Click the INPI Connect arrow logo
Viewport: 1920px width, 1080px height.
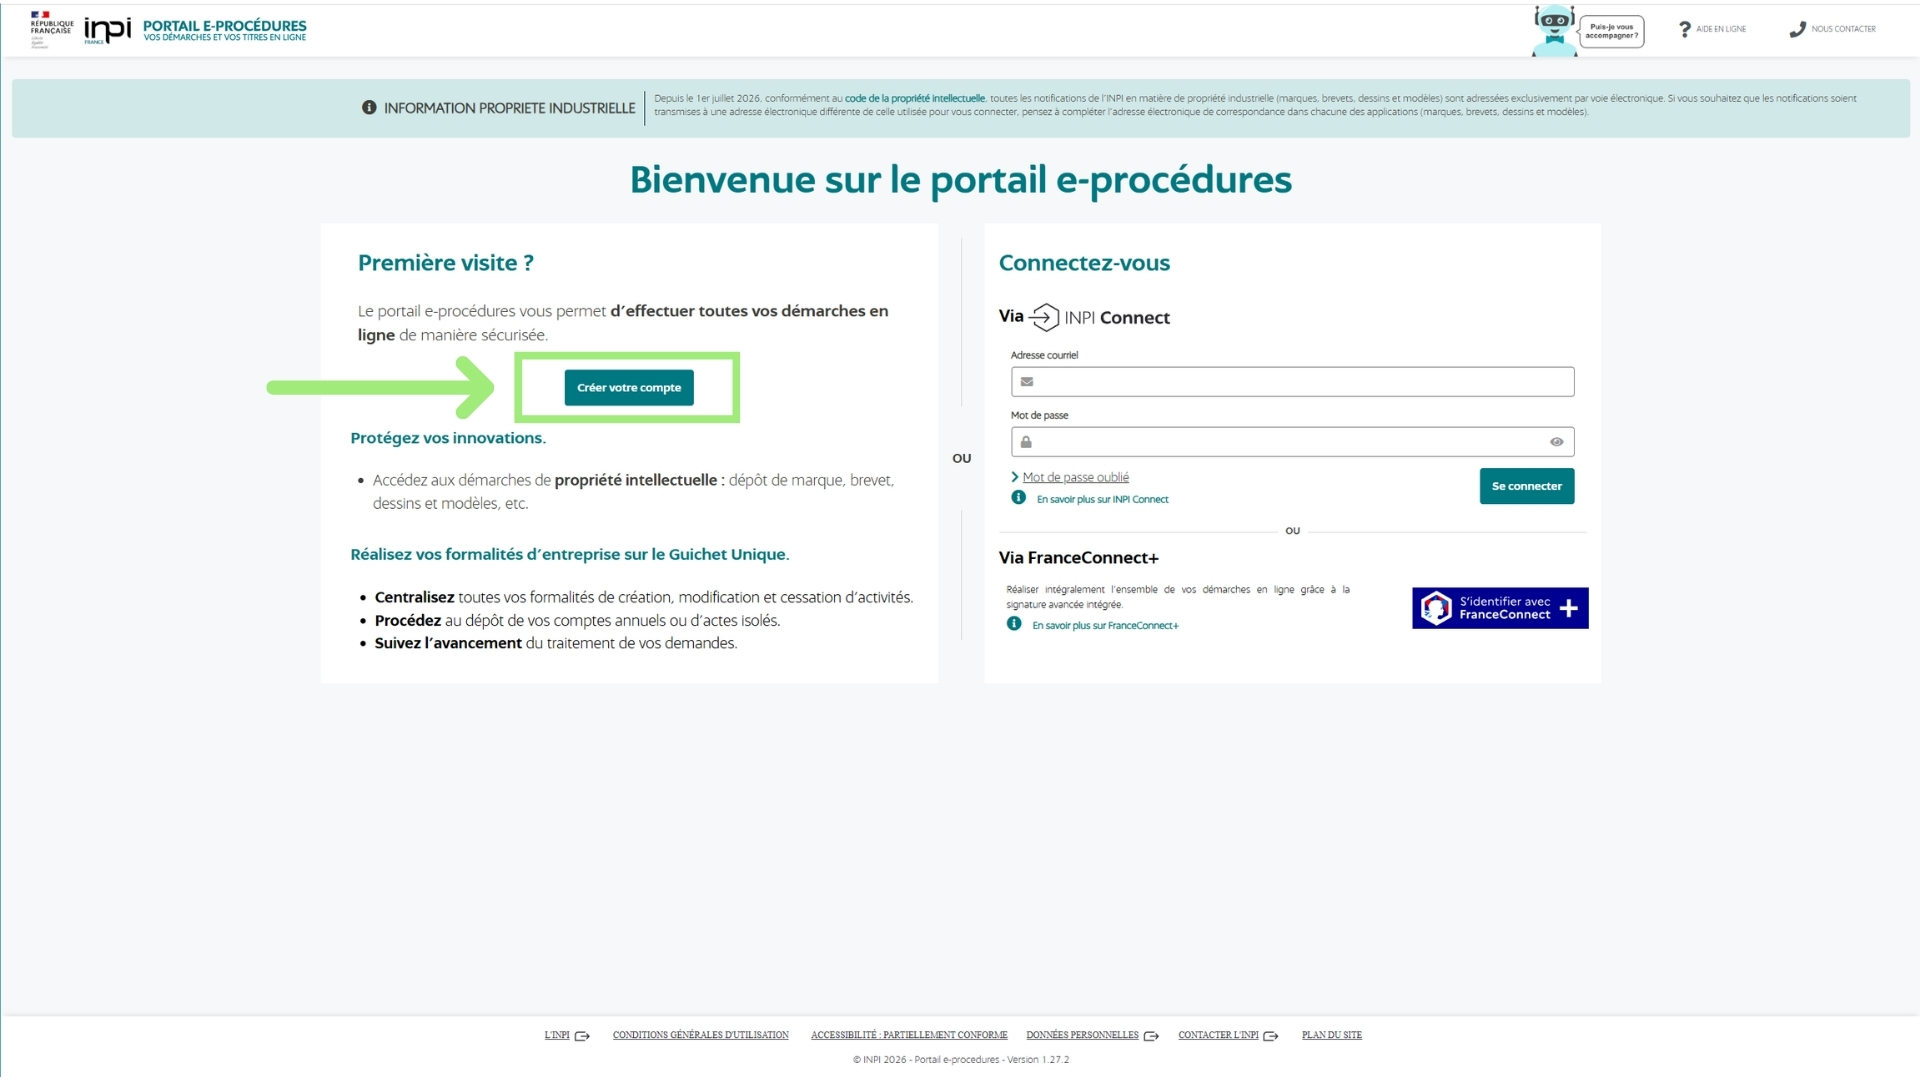1044,317
